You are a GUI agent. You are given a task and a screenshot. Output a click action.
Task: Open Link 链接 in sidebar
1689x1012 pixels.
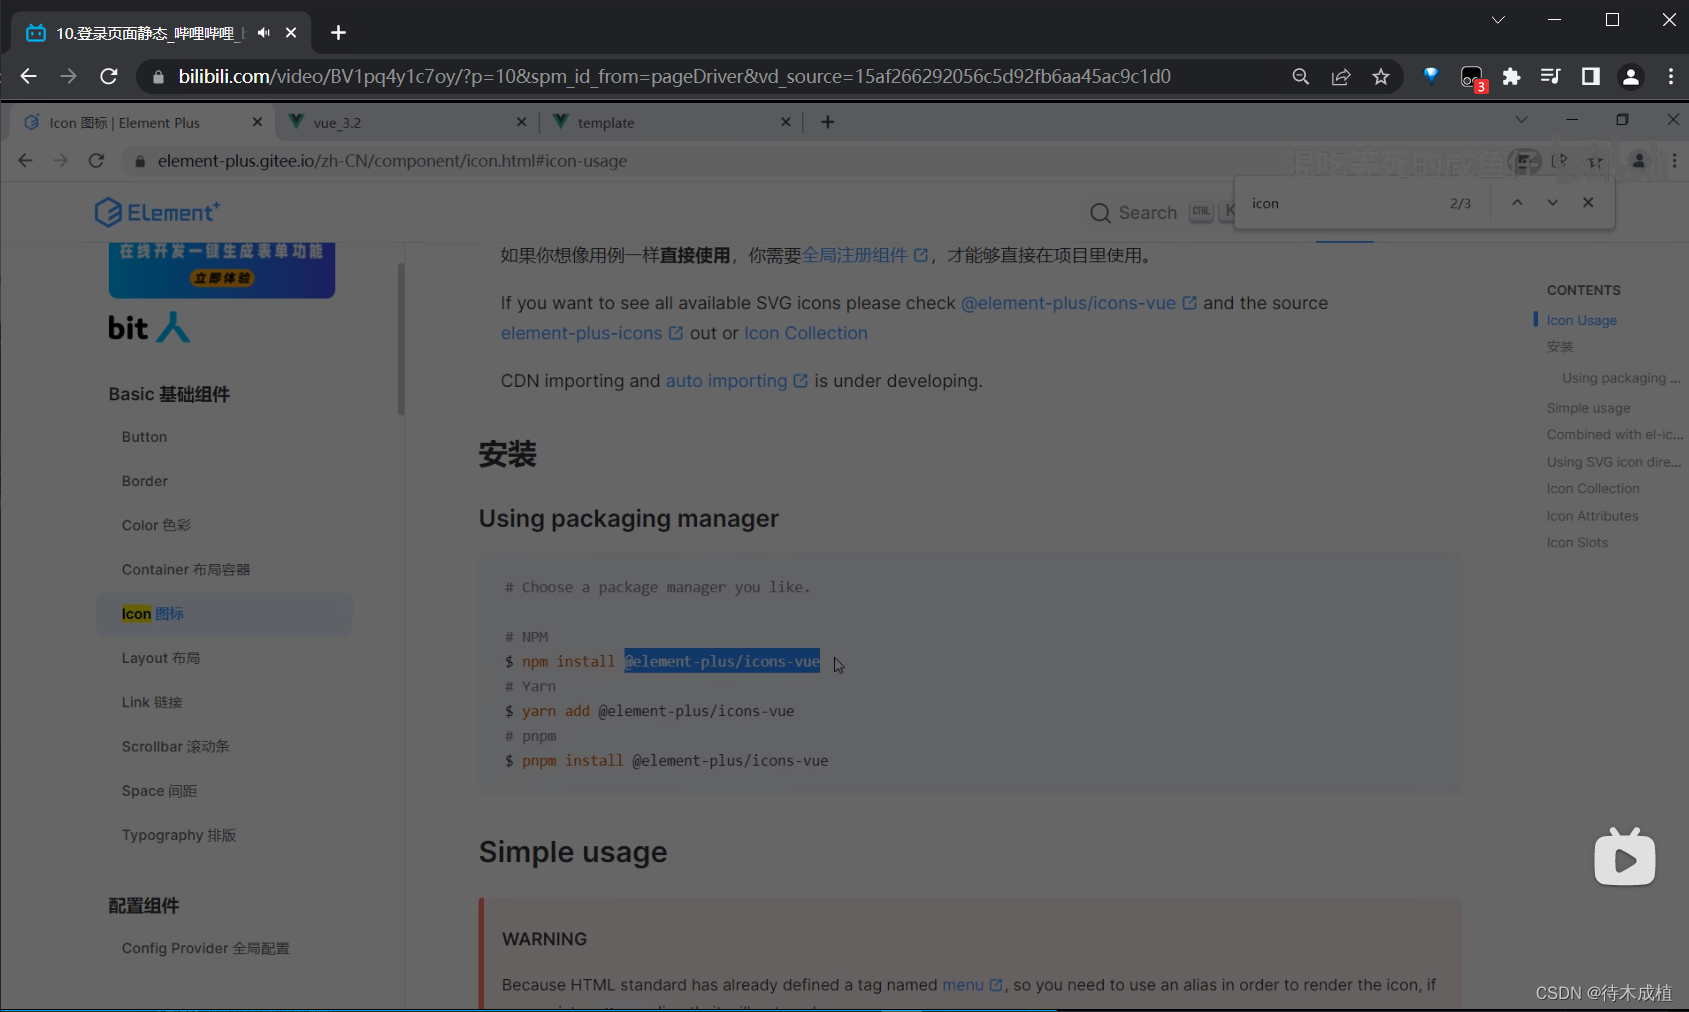[x=152, y=702]
